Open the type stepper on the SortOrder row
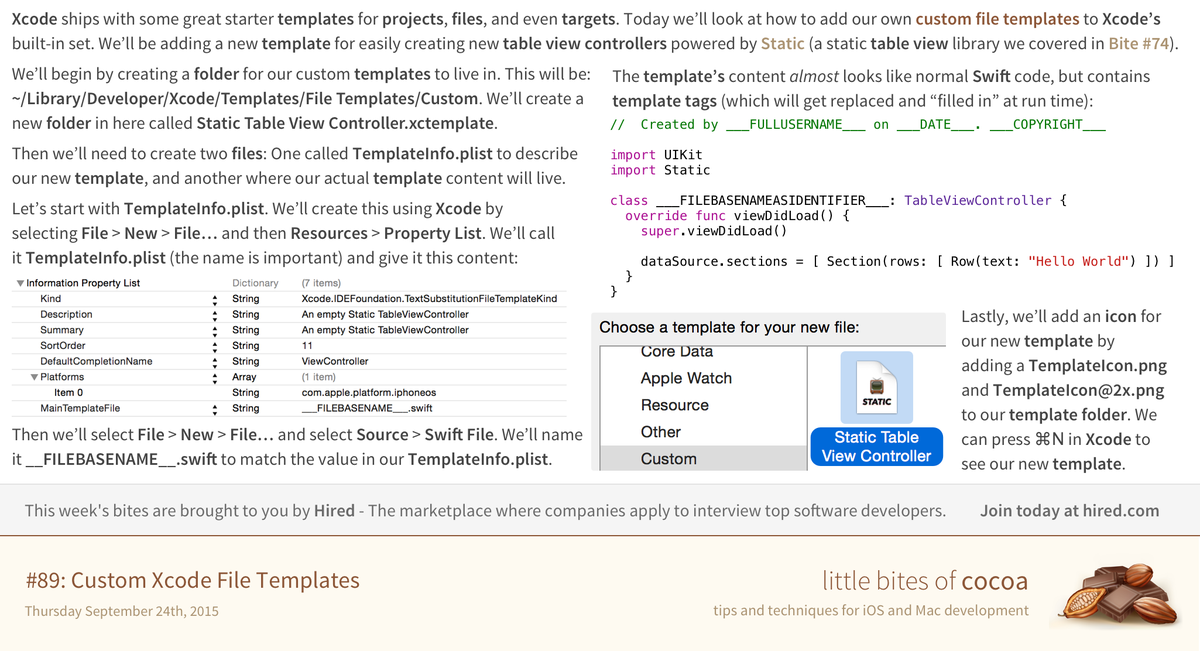 tap(215, 346)
